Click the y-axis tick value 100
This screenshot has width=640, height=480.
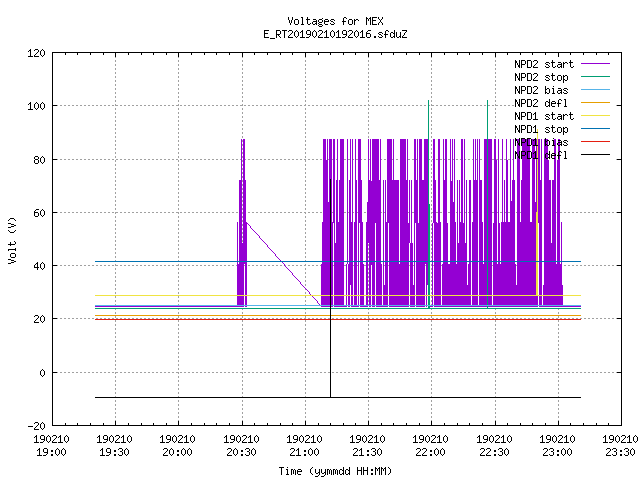(36, 106)
